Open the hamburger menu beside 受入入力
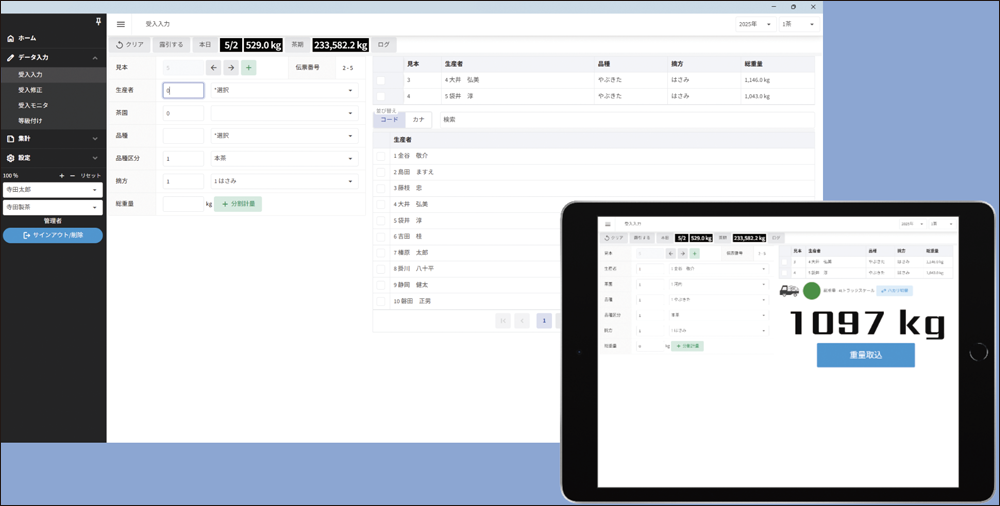This screenshot has height=506, width=1000. point(121,23)
